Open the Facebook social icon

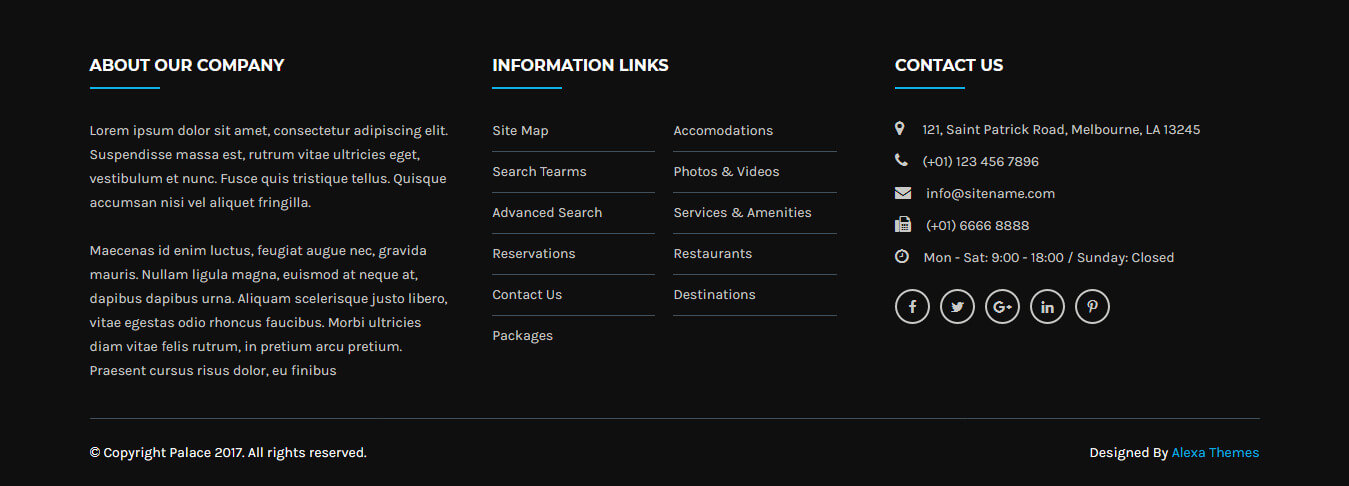pos(912,307)
